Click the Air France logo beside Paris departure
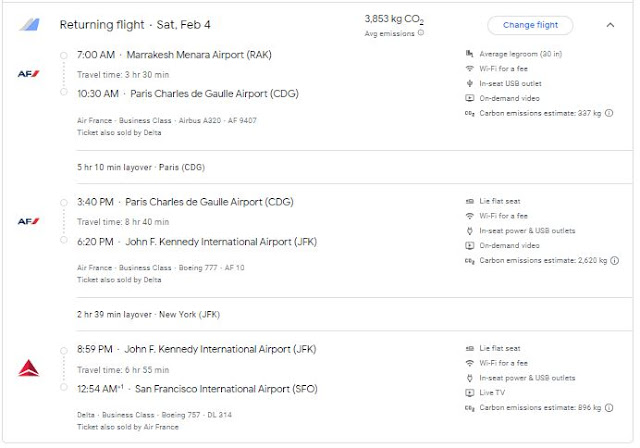 (29, 220)
